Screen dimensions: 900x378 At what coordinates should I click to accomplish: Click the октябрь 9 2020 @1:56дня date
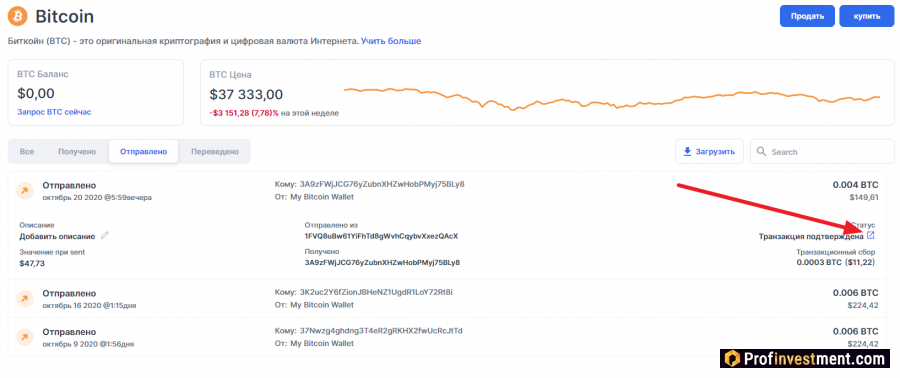[88, 344]
